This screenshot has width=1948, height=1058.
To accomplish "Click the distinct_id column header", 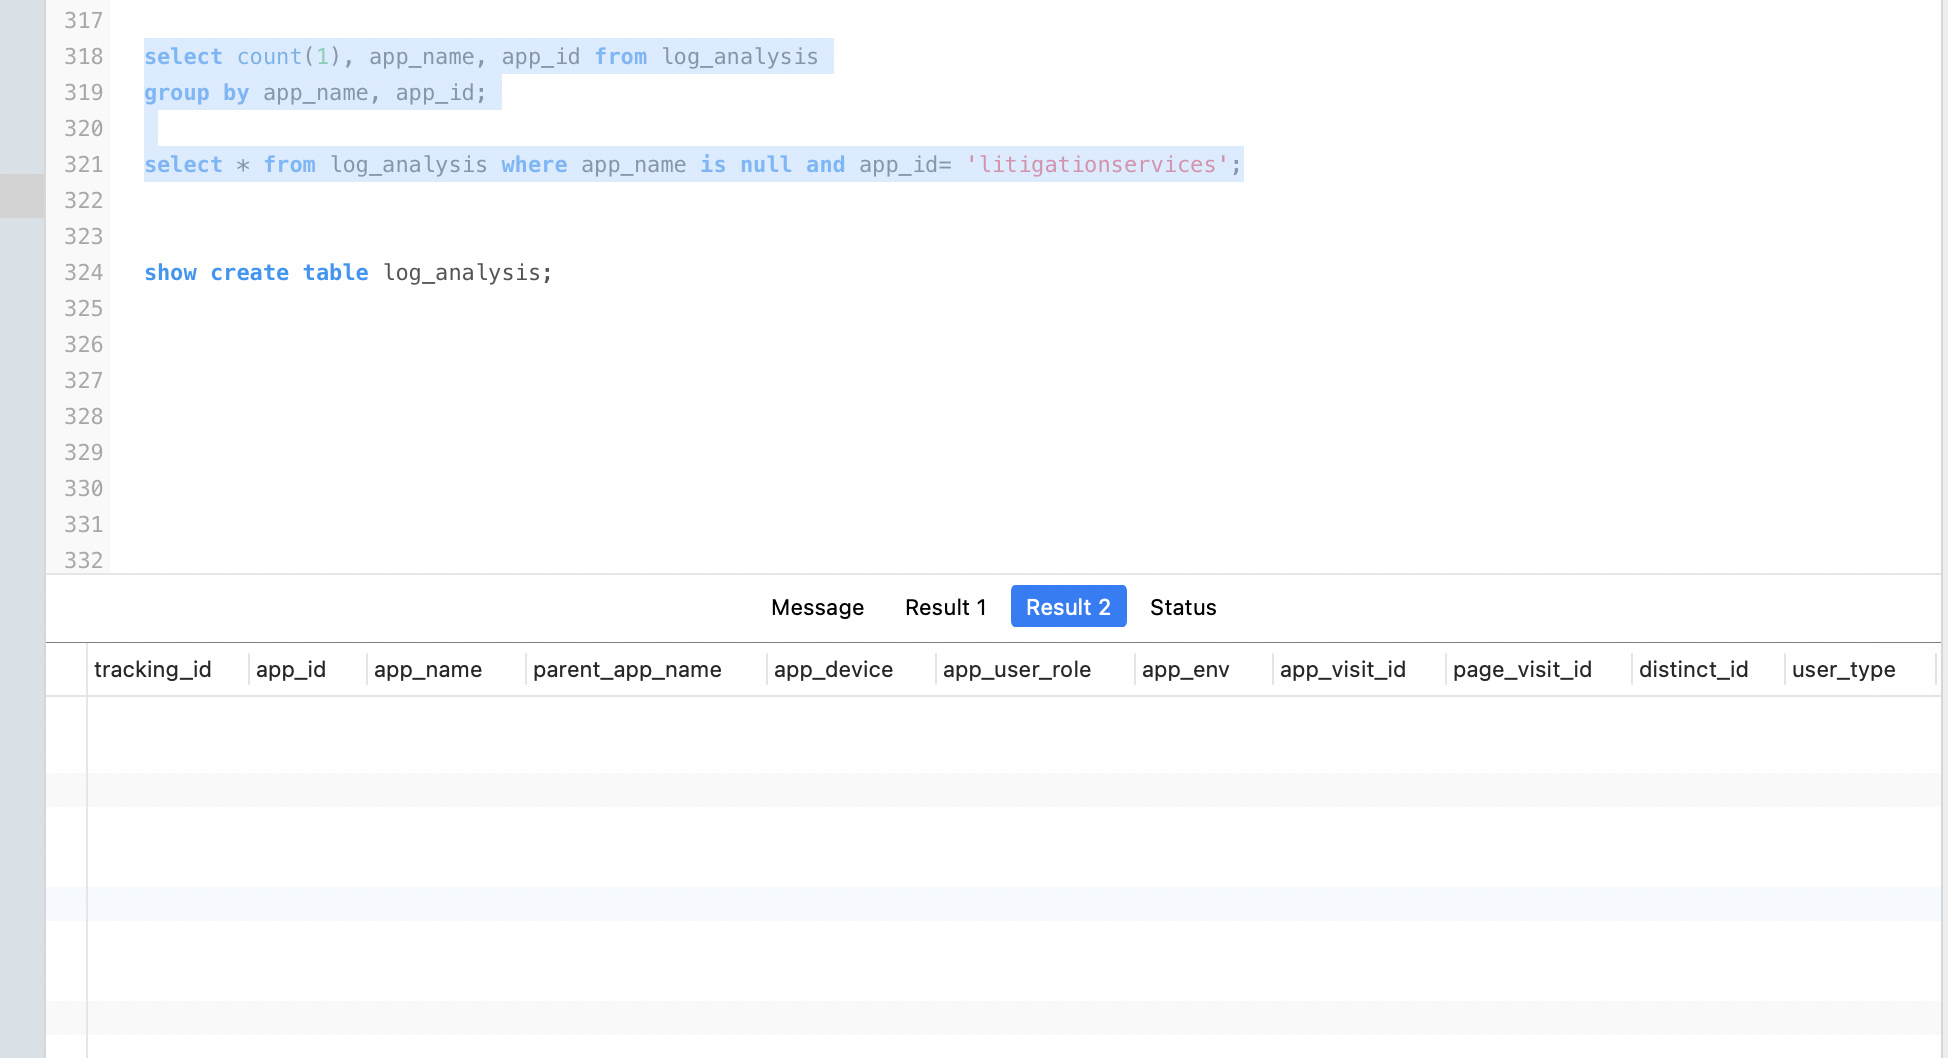I will (x=1693, y=669).
